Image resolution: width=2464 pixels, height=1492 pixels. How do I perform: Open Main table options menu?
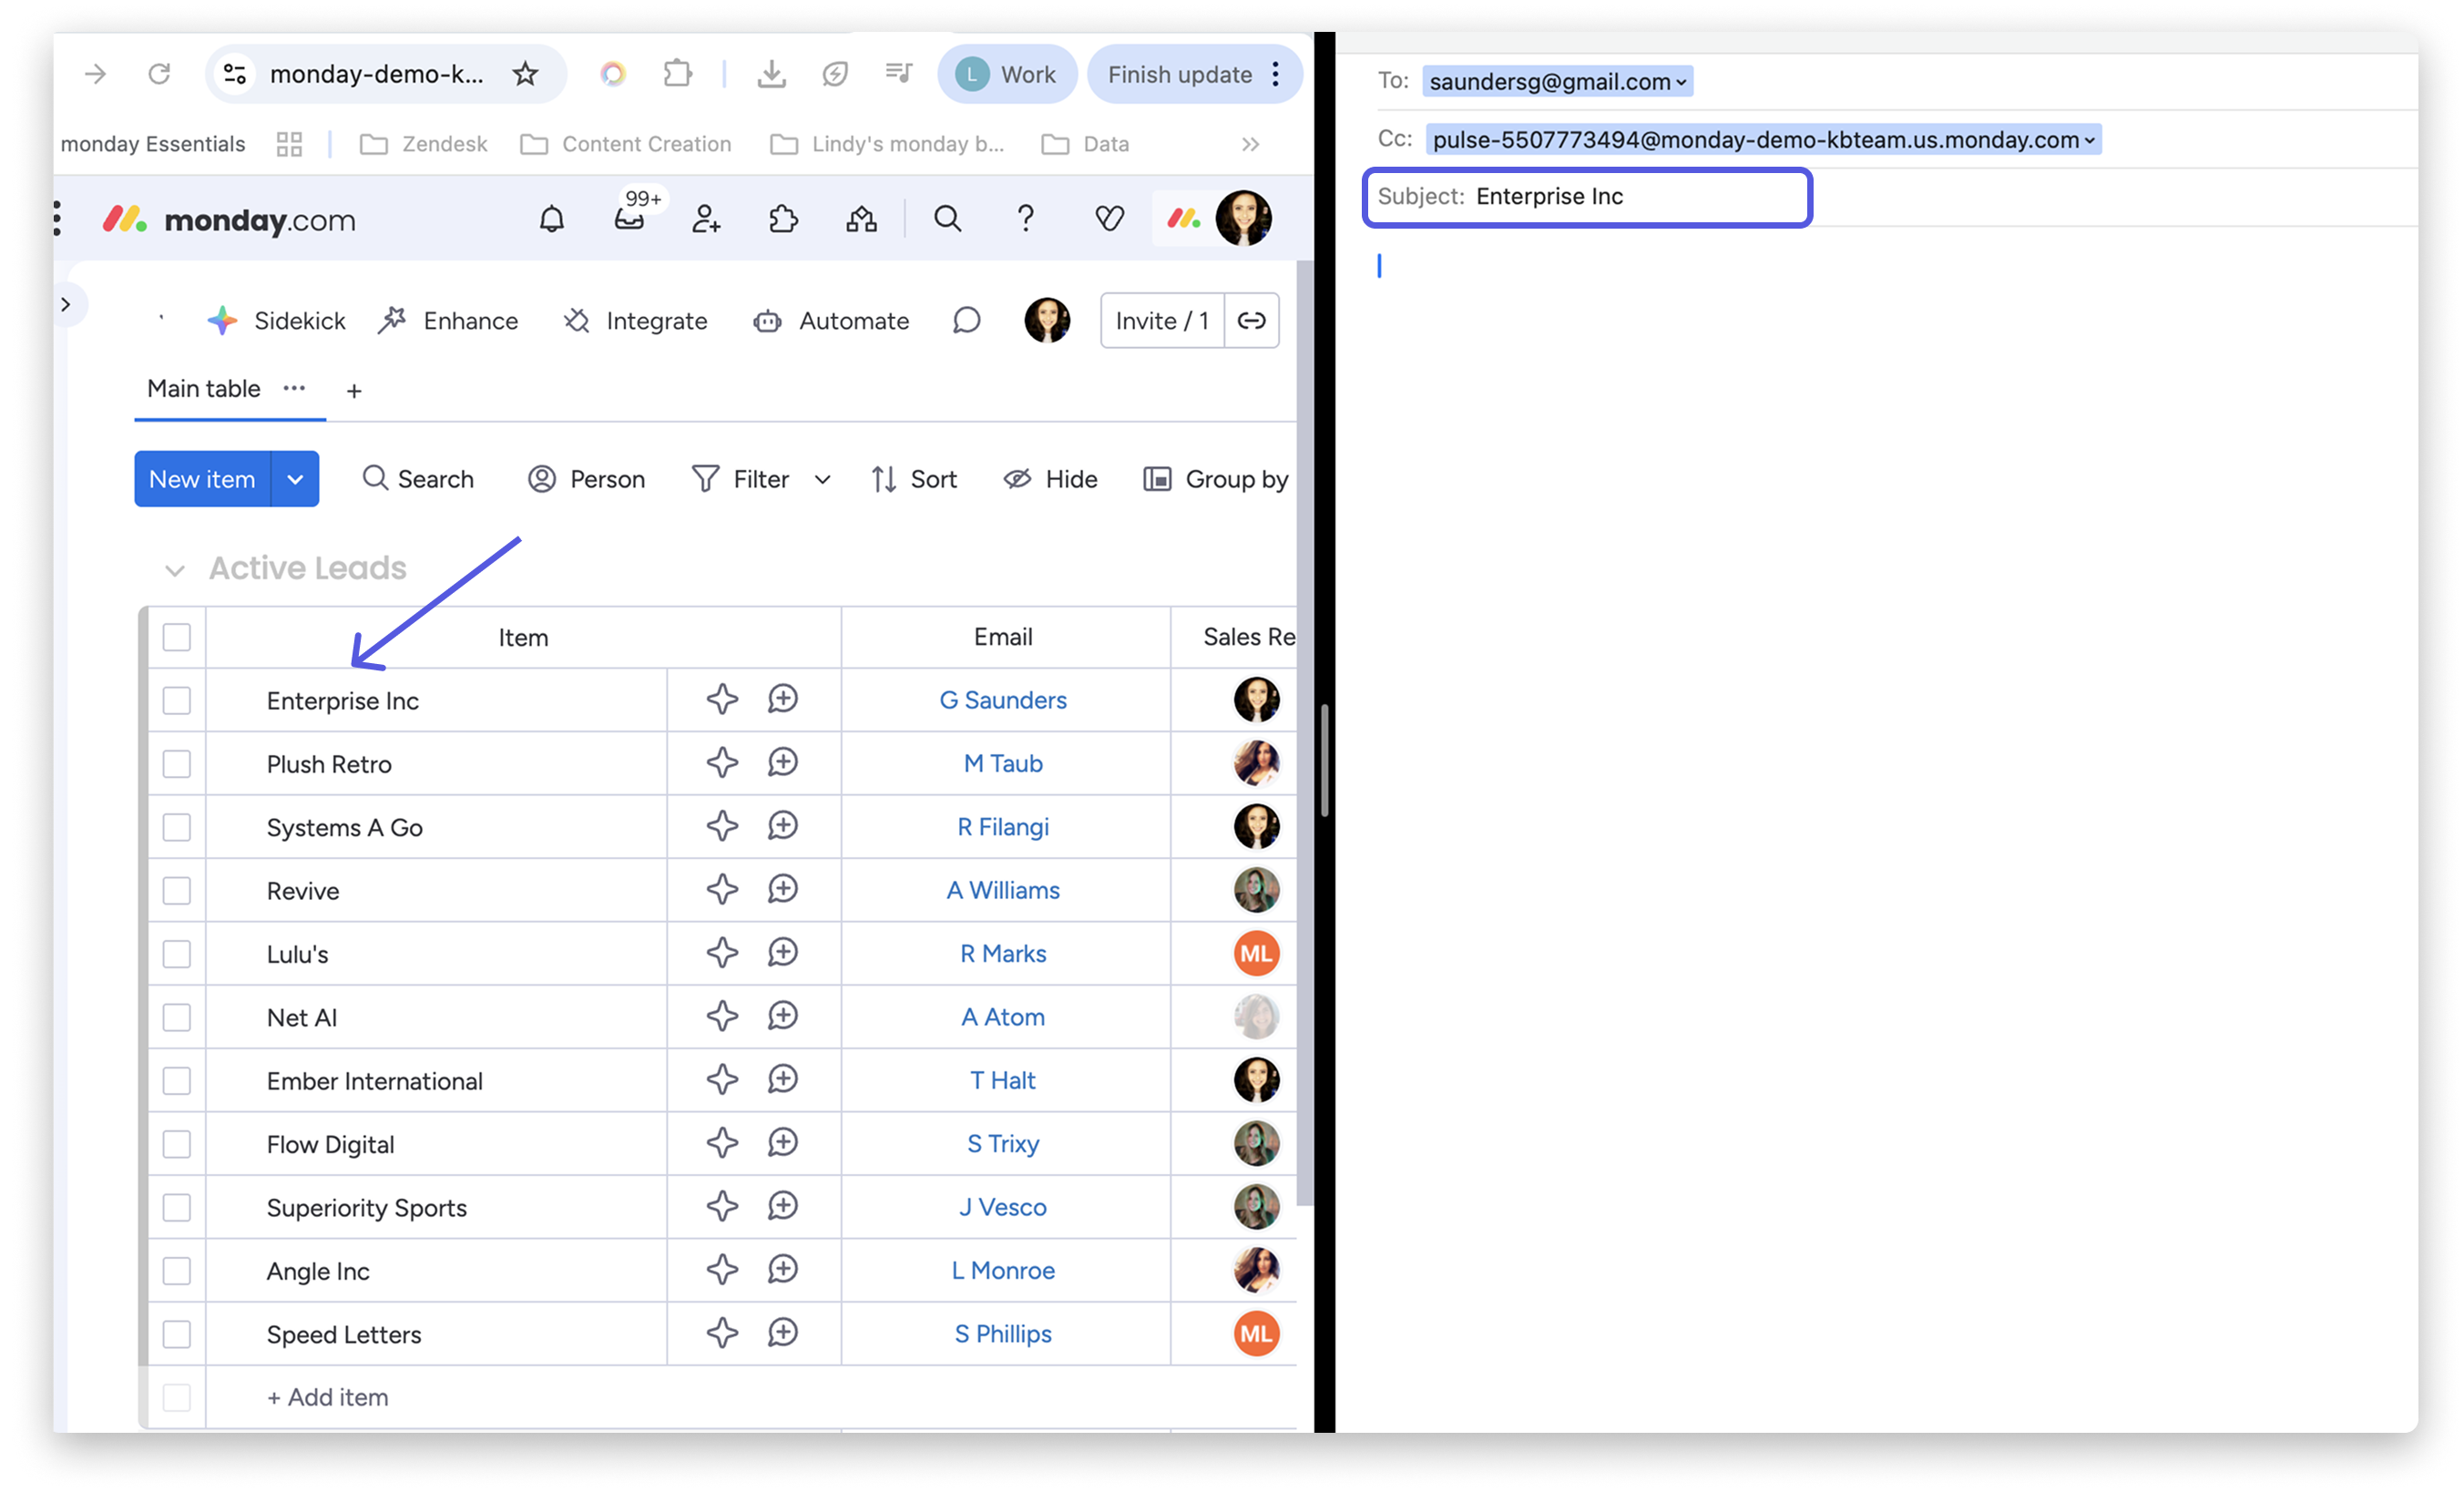(294, 389)
